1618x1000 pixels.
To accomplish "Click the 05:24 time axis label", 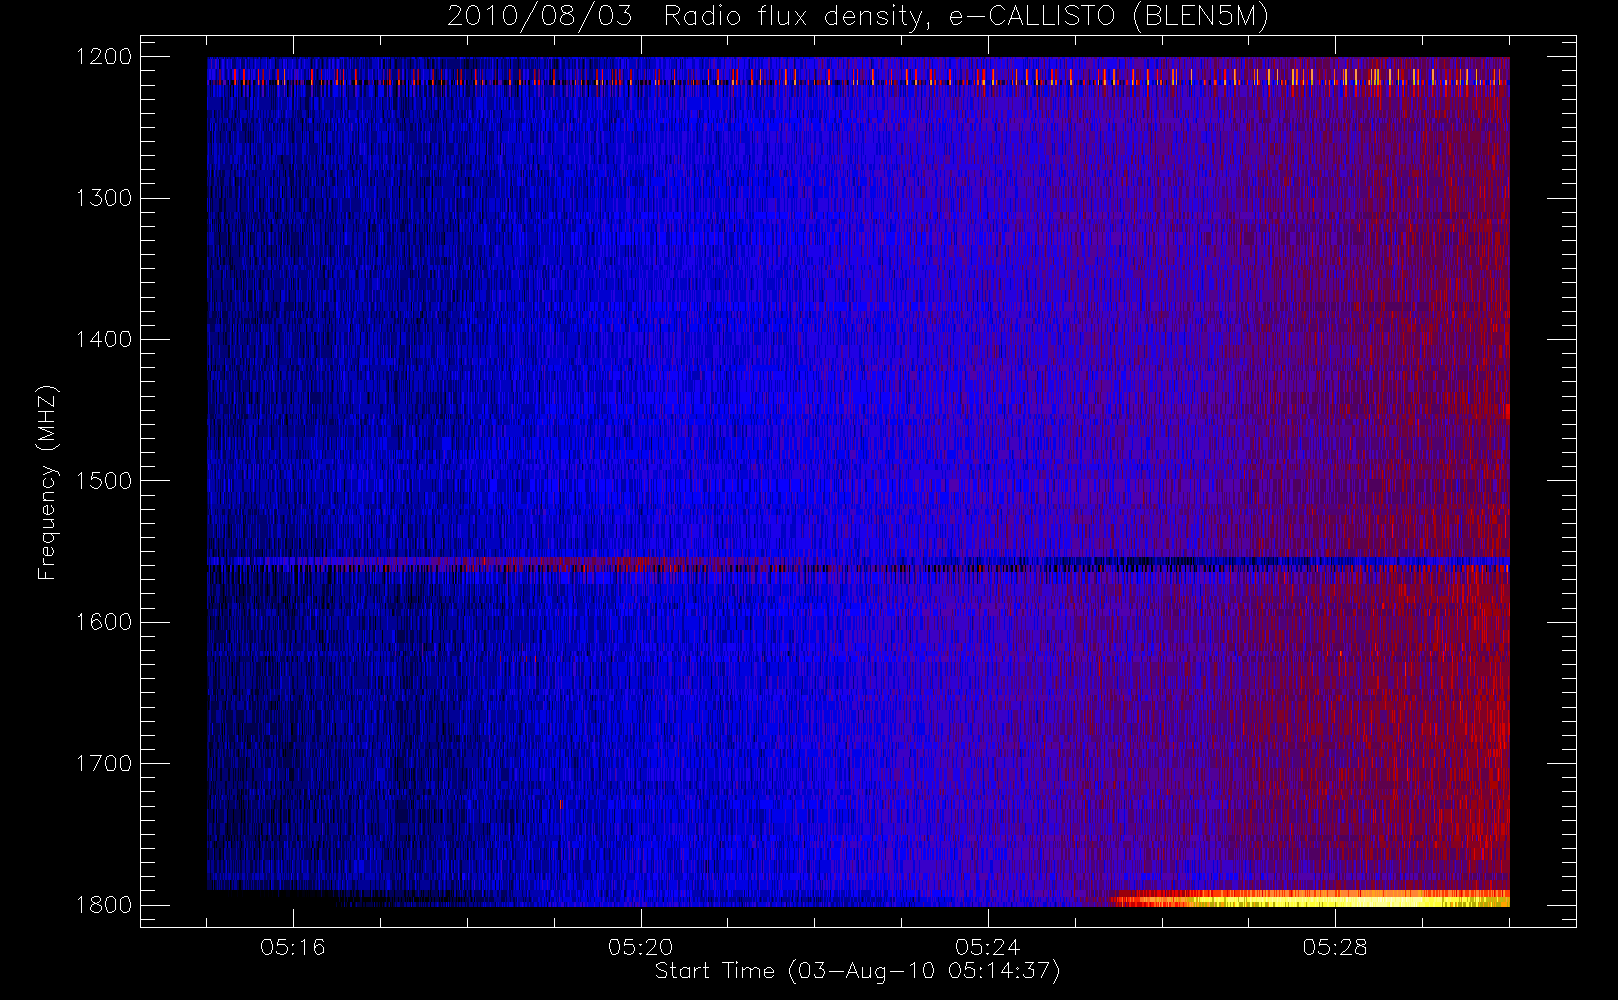I will [x=987, y=947].
